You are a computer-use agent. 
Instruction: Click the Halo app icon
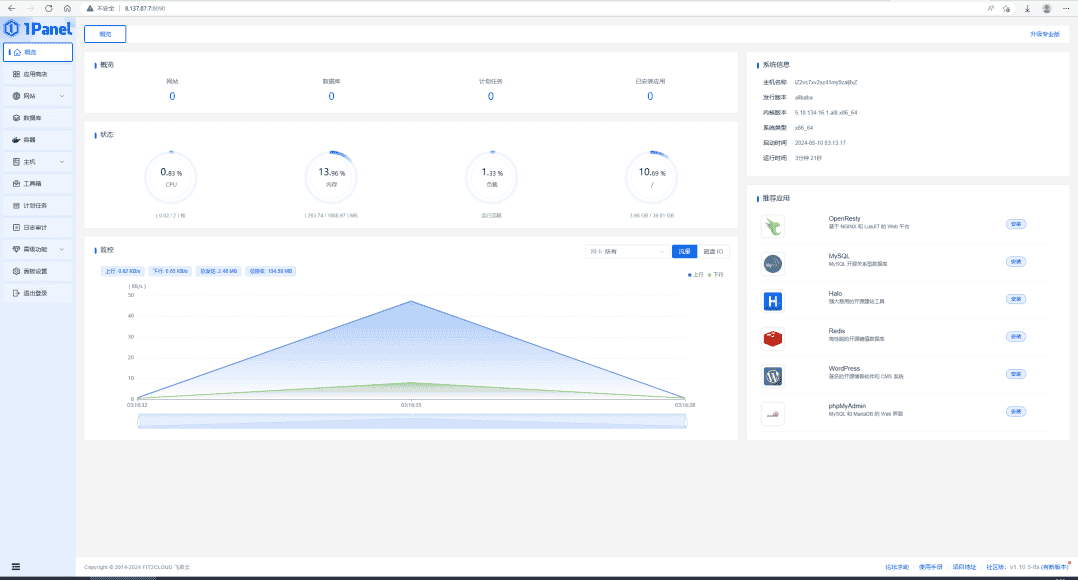(x=772, y=301)
